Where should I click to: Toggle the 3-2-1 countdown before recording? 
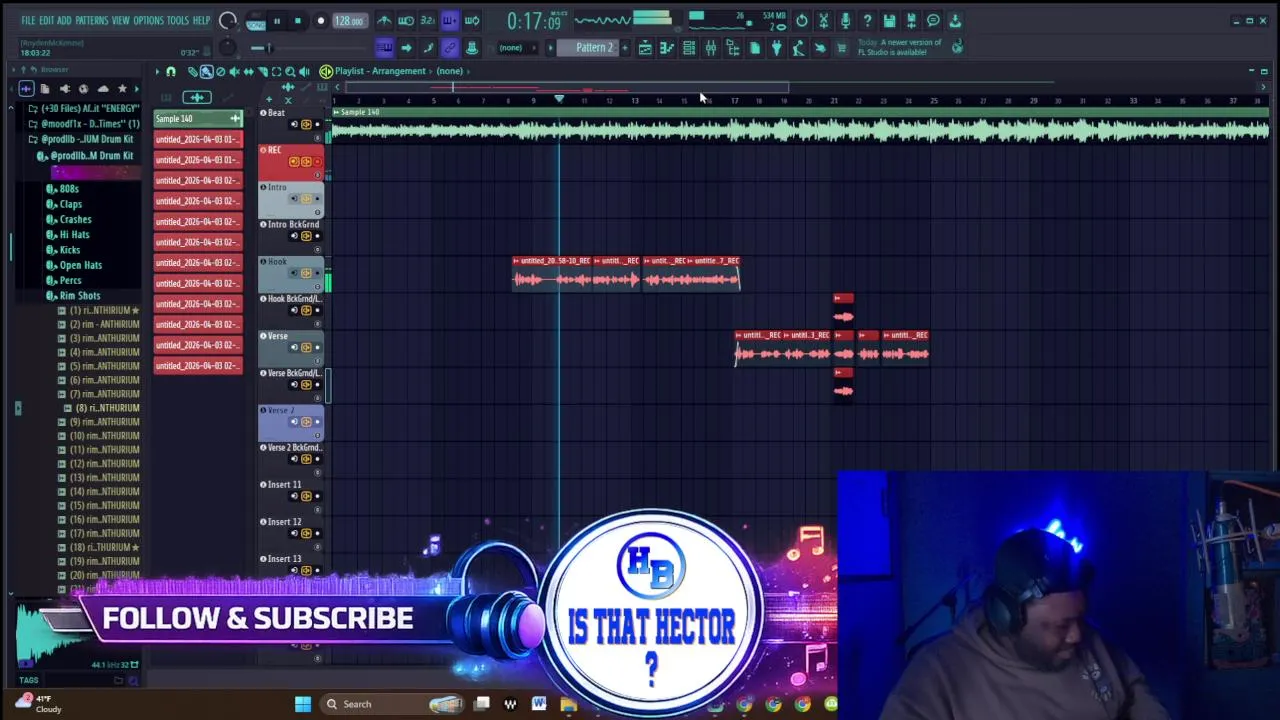pos(428,20)
